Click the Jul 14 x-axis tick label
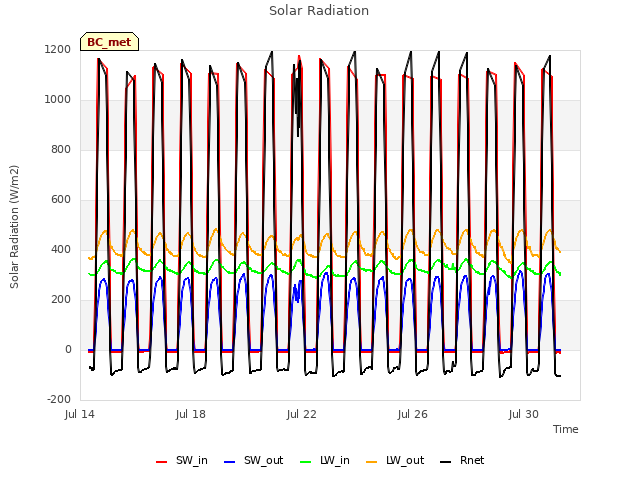The image size is (640, 480). 80,414
